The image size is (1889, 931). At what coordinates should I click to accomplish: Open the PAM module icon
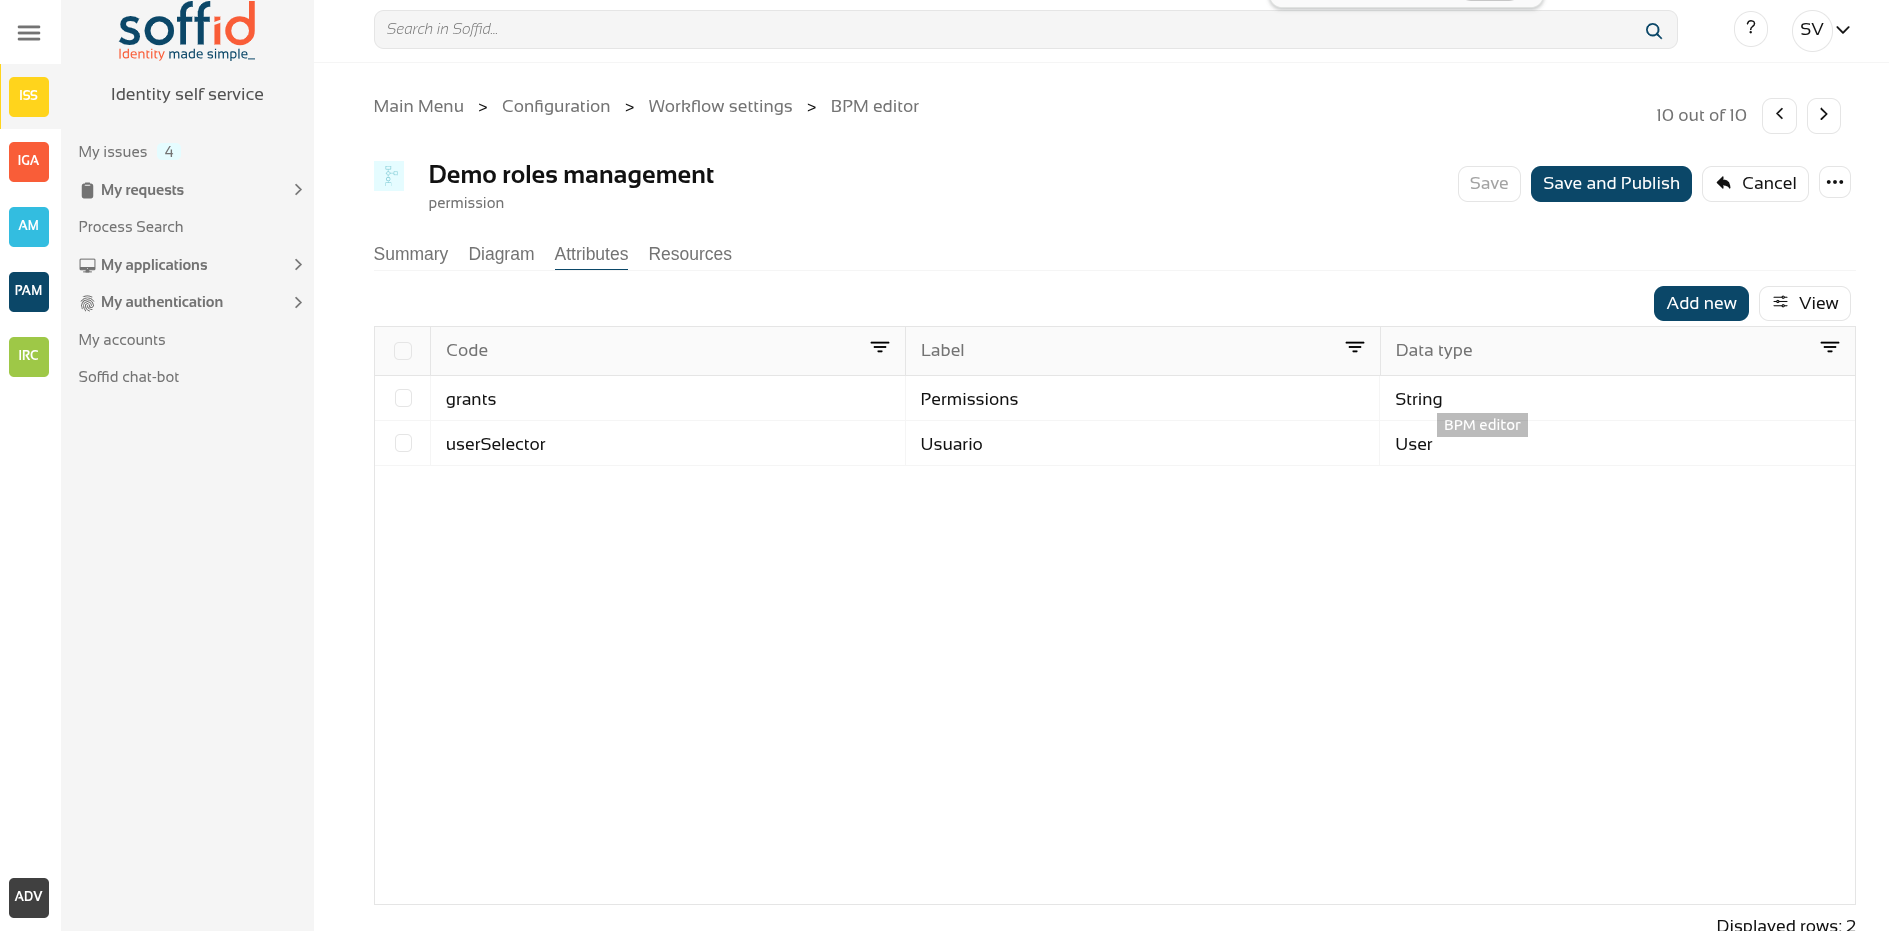pyautogui.click(x=29, y=291)
